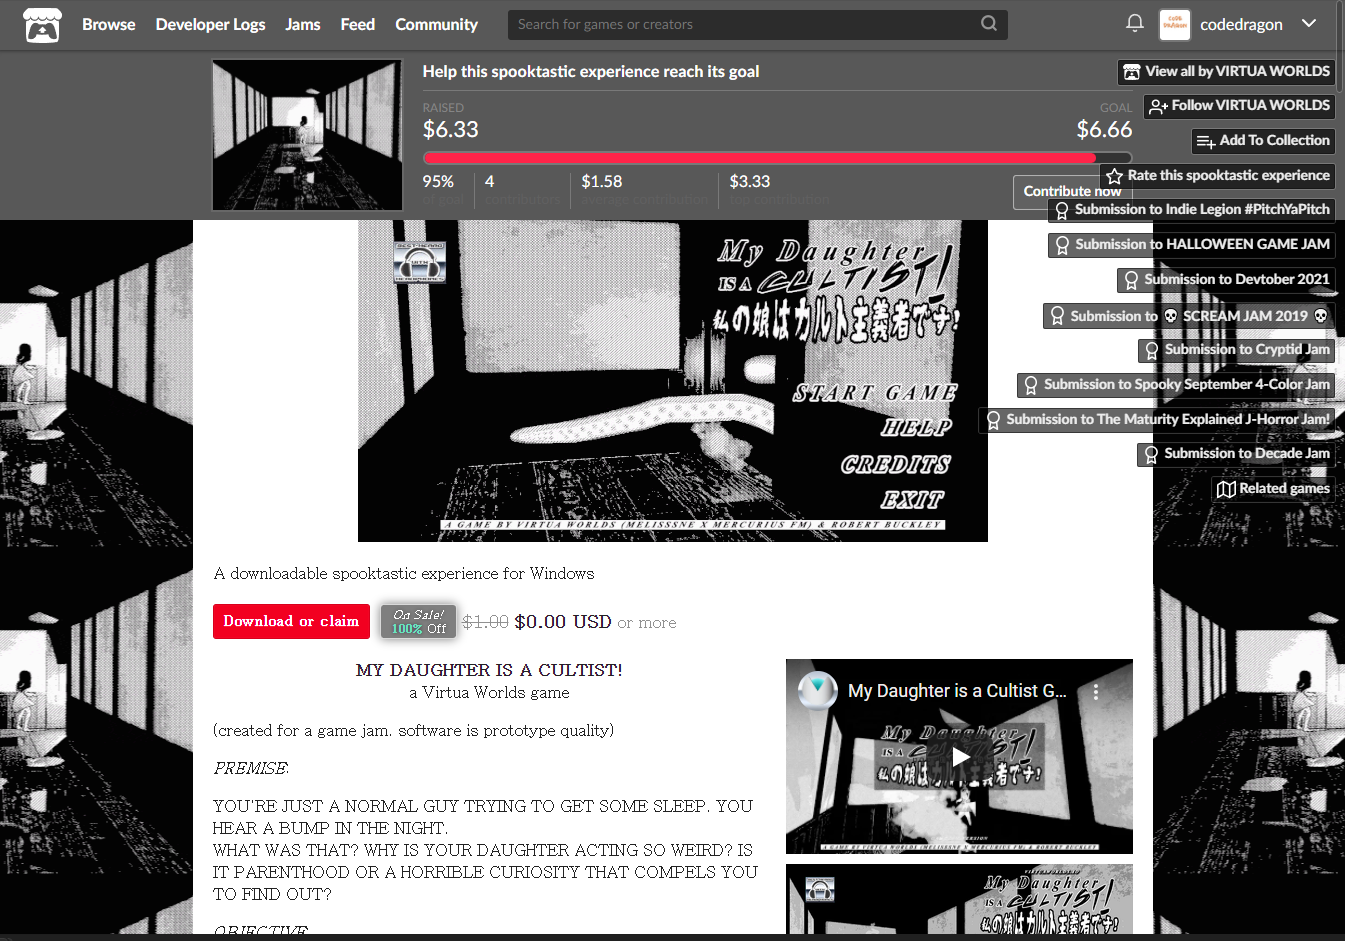Click the game cover thumbnail in goal banner
Image resolution: width=1345 pixels, height=941 pixels.
pos(307,135)
